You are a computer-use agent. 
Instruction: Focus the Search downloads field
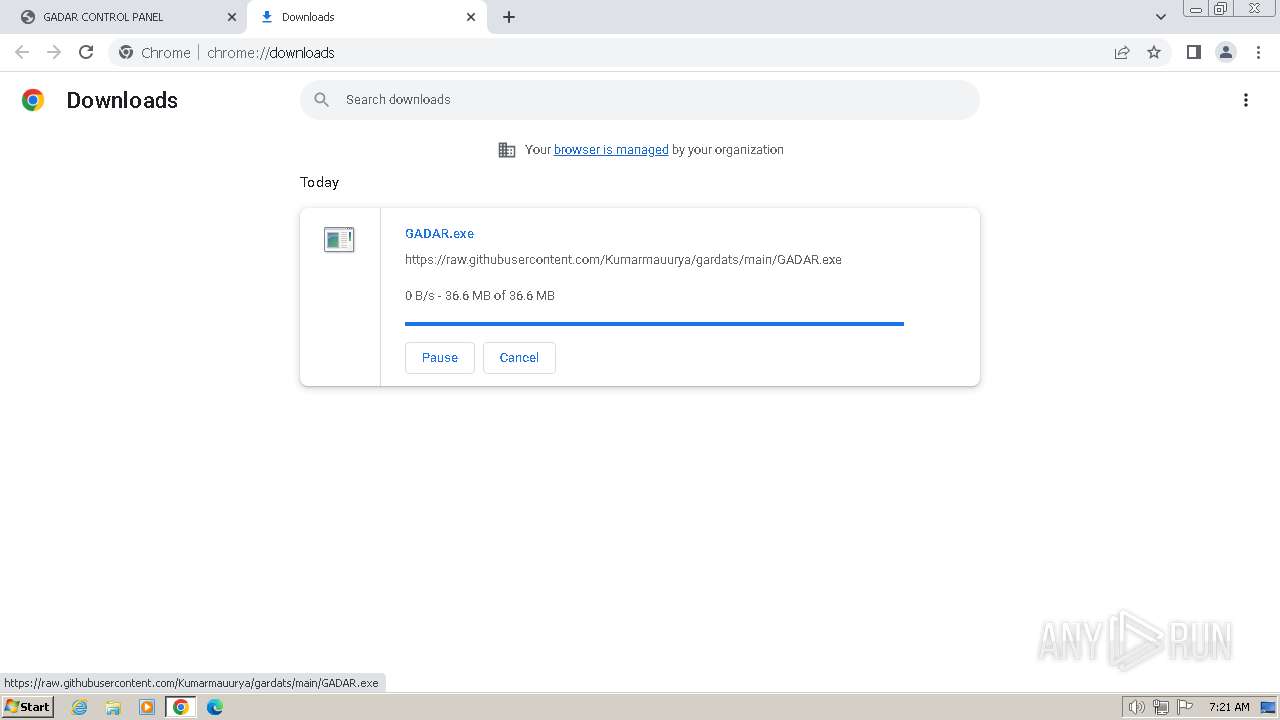pos(640,100)
